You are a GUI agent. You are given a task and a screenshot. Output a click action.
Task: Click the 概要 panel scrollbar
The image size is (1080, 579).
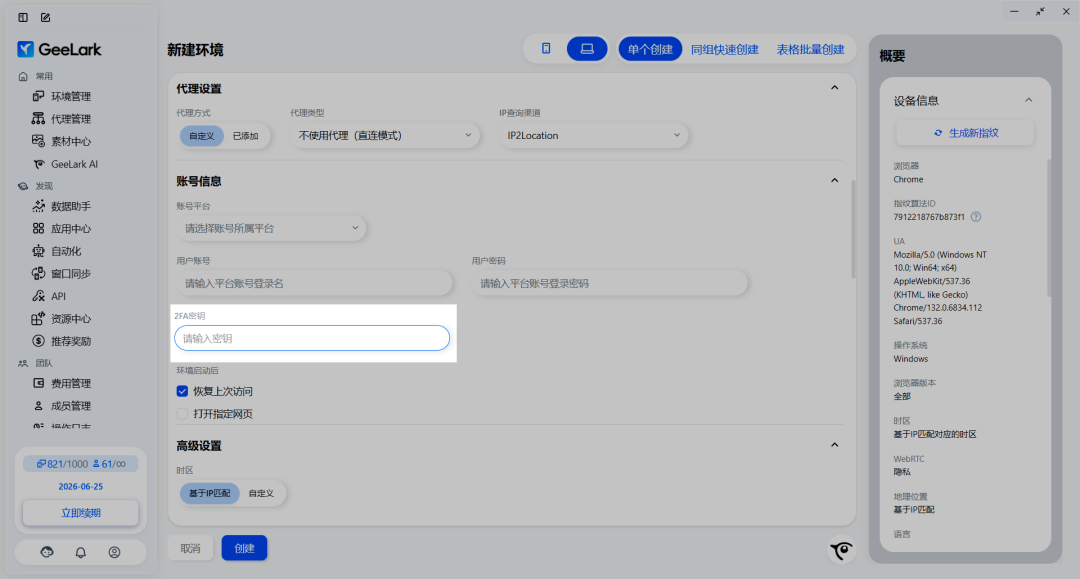[1049, 228]
